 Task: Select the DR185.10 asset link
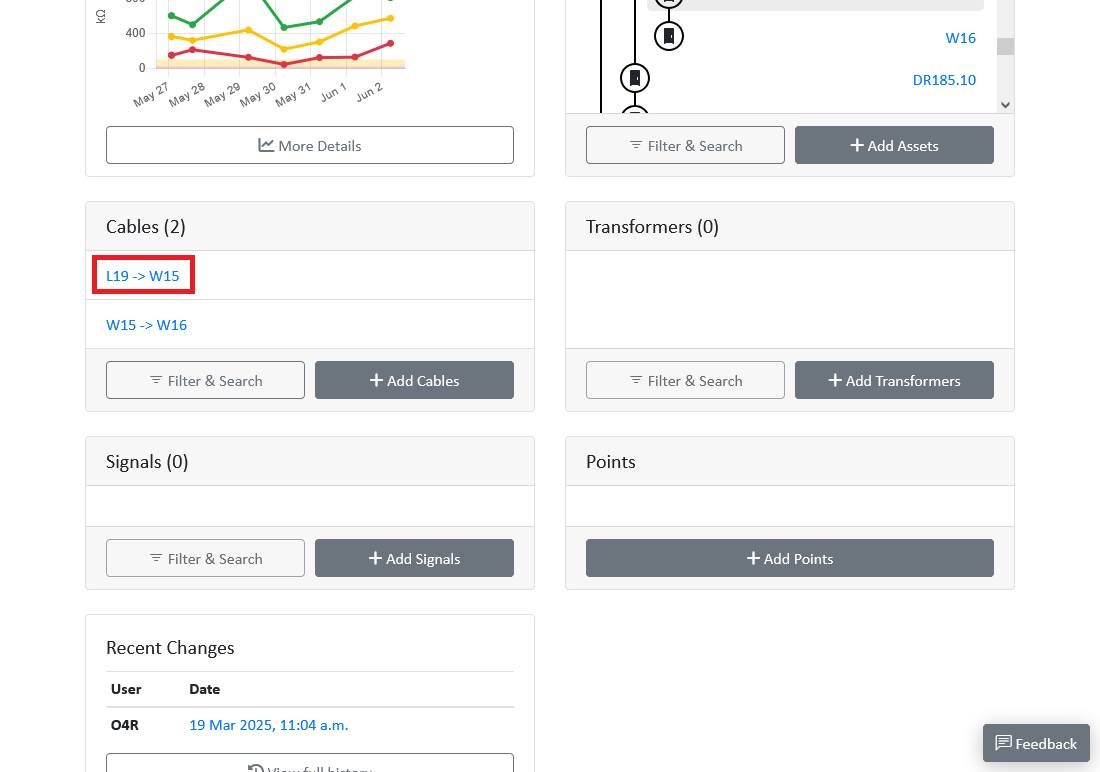click(x=944, y=80)
